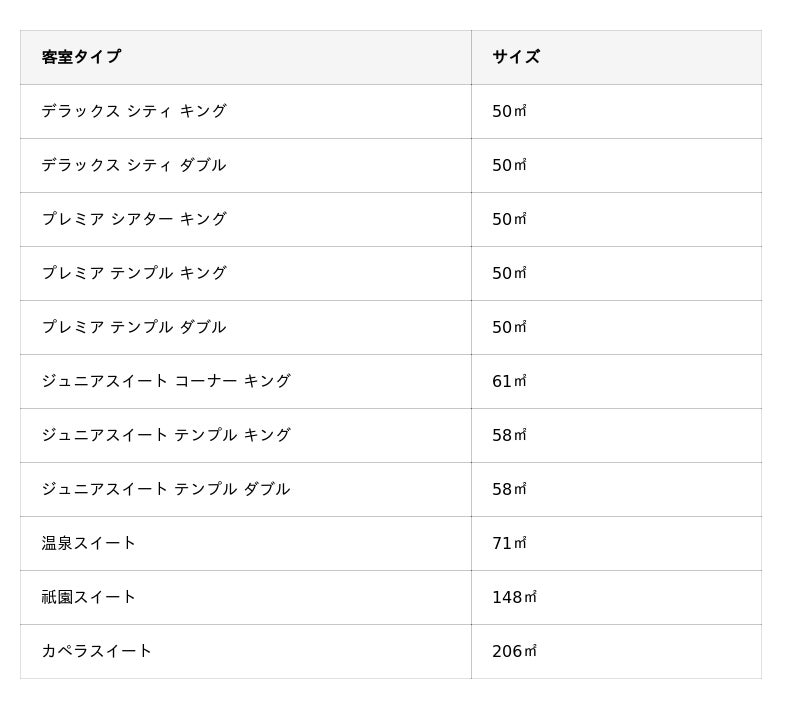Click the 温泉スイート room name

[89, 543]
